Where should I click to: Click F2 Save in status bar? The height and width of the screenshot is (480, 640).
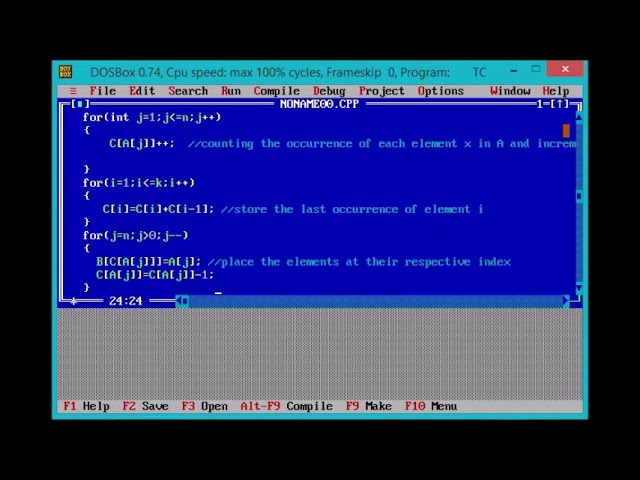tap(146, 406)
